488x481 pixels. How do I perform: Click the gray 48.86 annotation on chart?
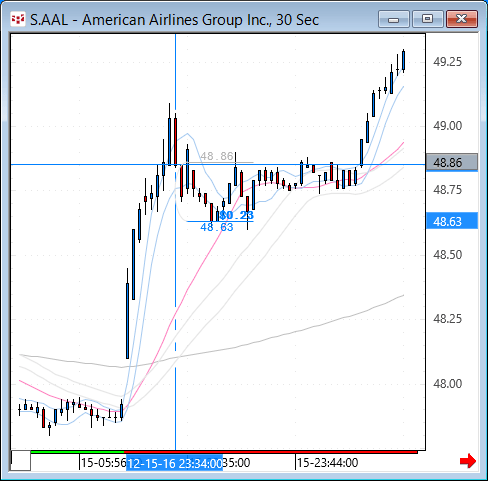click(217, 156)
